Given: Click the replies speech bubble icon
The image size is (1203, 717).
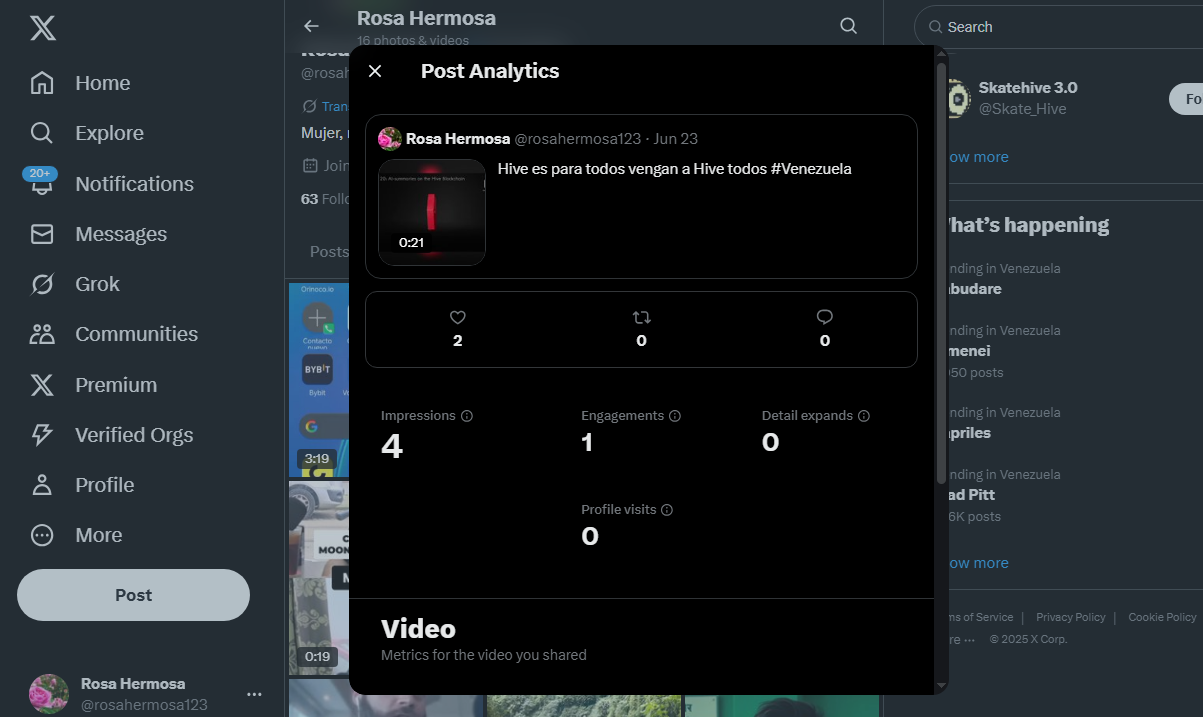Looking at the screenshot, I should point(825,317).
